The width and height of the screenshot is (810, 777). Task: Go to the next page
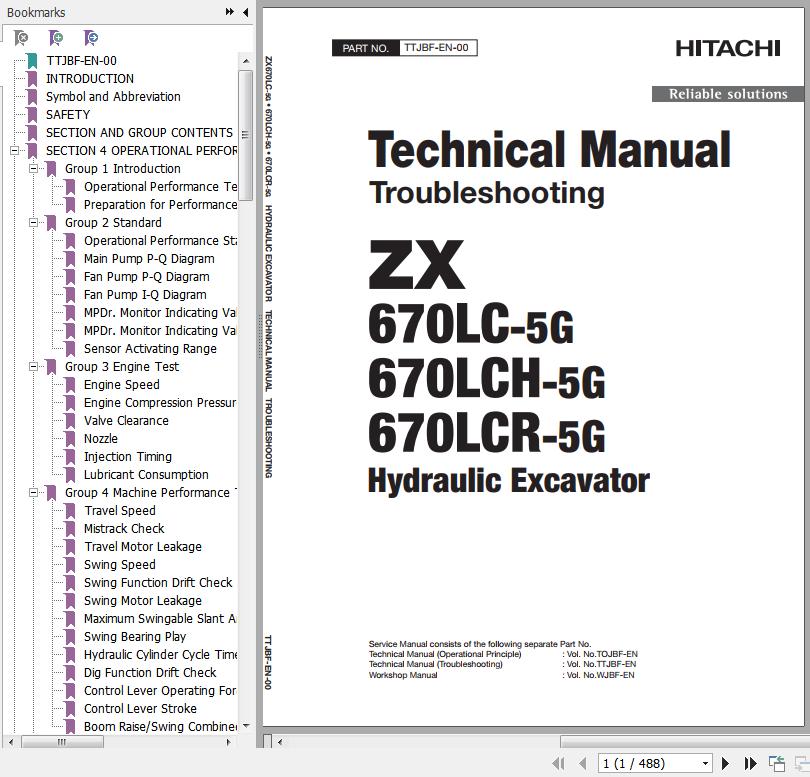point(725,763)
